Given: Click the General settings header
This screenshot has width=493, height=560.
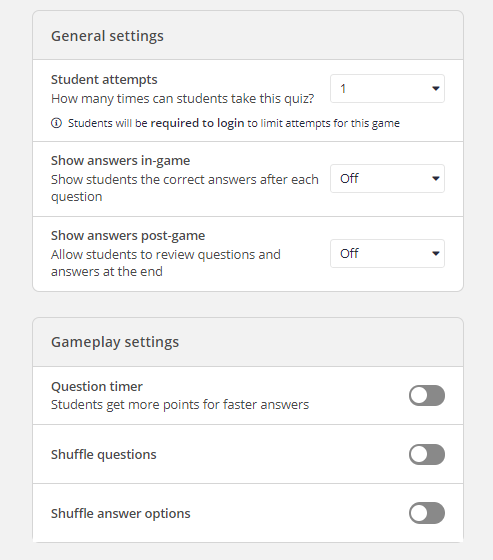Looking at the screenshot, I should coord(107,36).
